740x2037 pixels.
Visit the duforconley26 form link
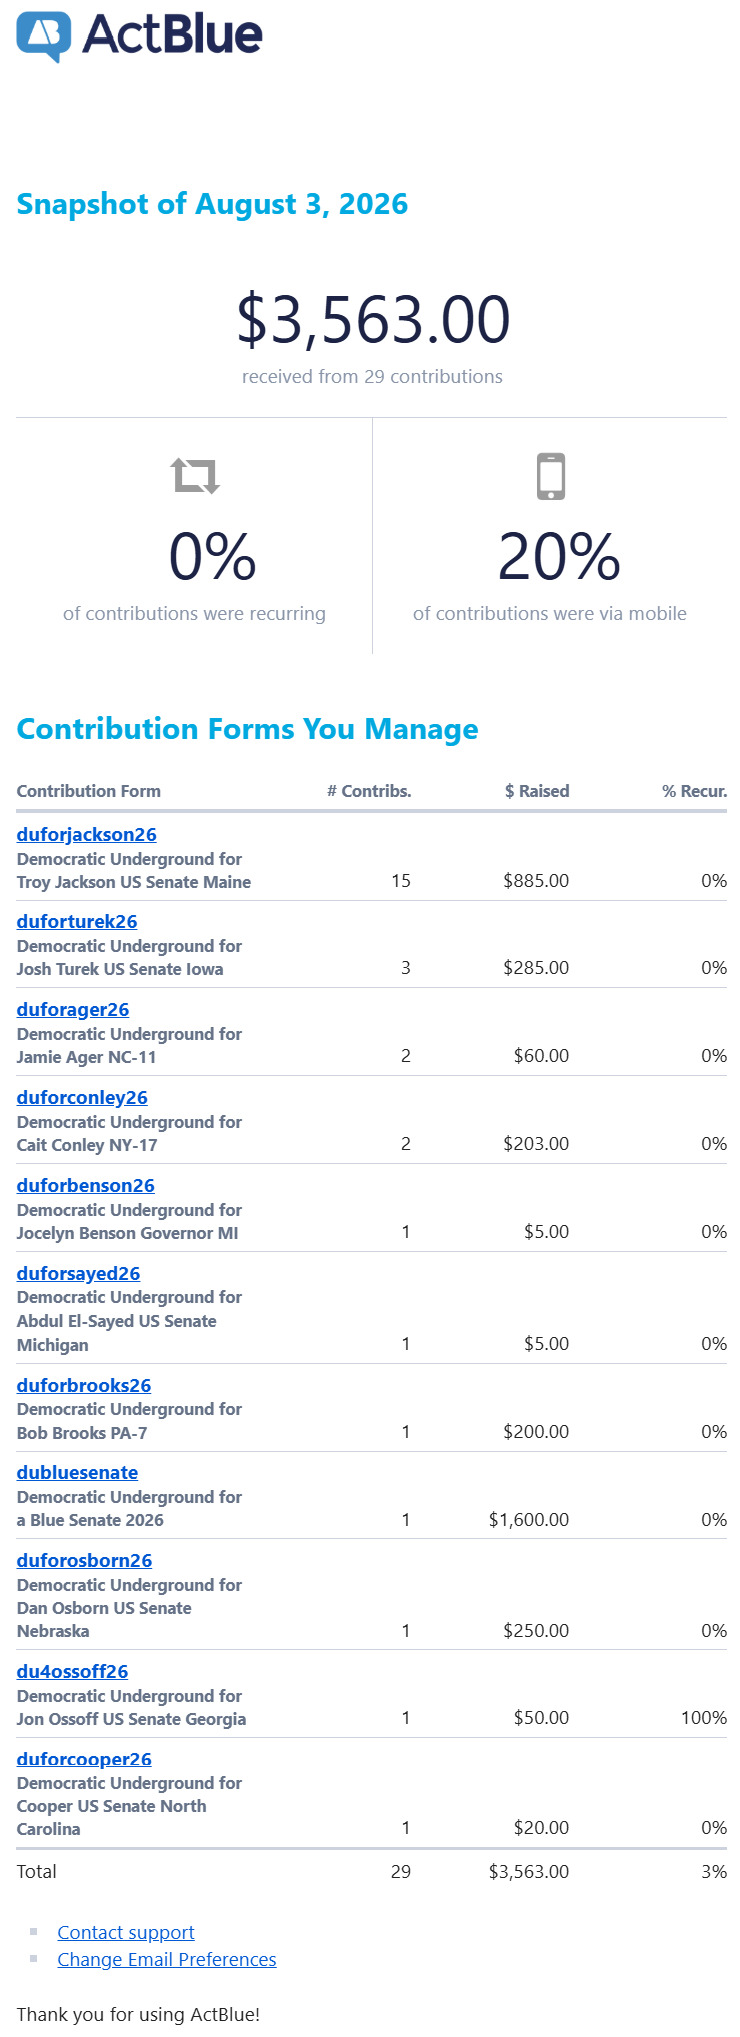[82, 1097]
